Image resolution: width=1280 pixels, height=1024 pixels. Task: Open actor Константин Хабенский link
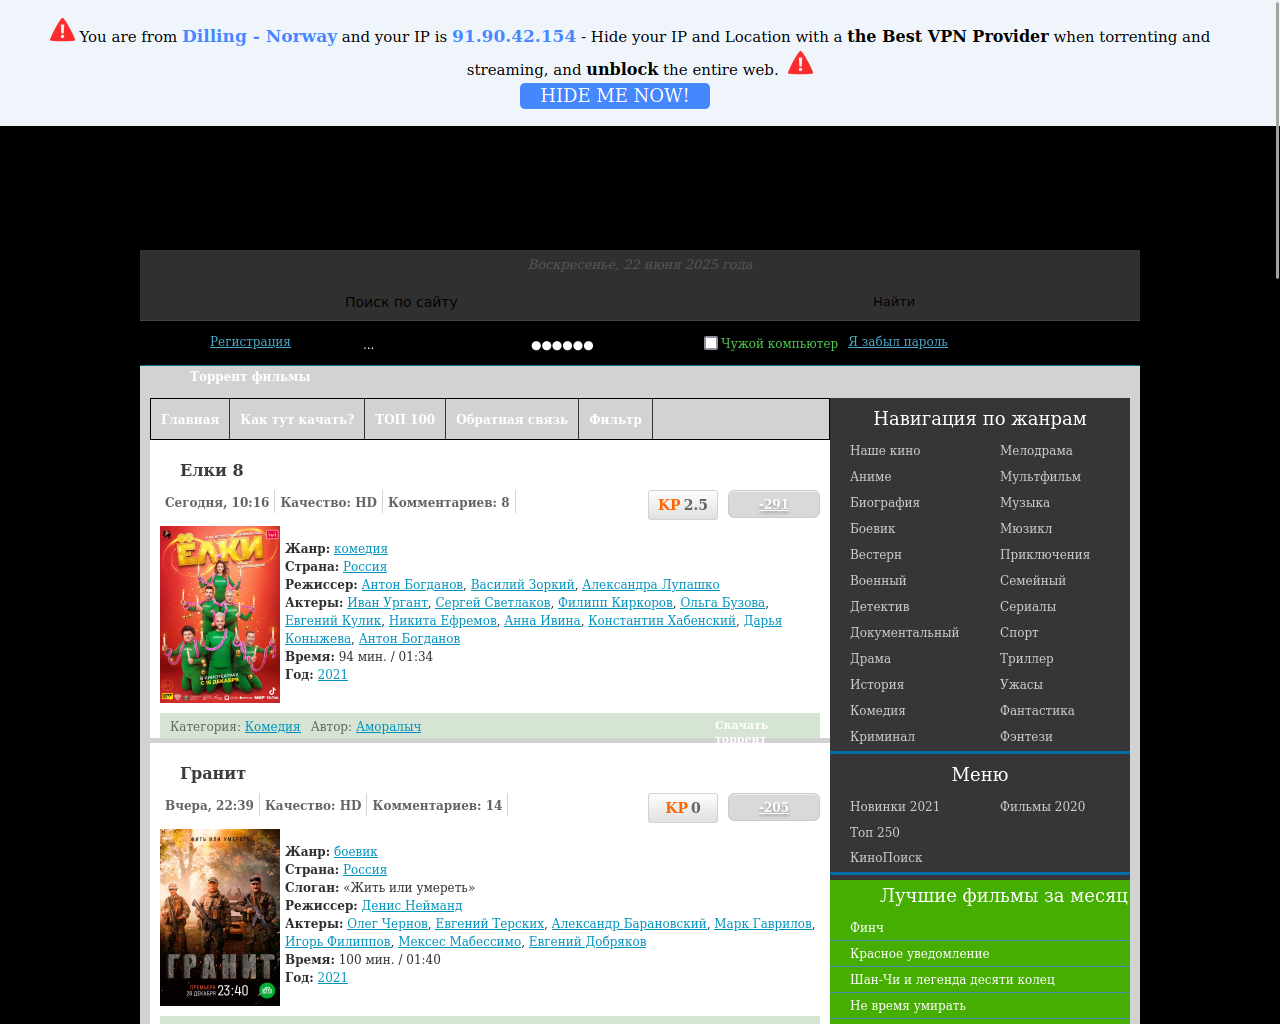click(x=662, y=620)
